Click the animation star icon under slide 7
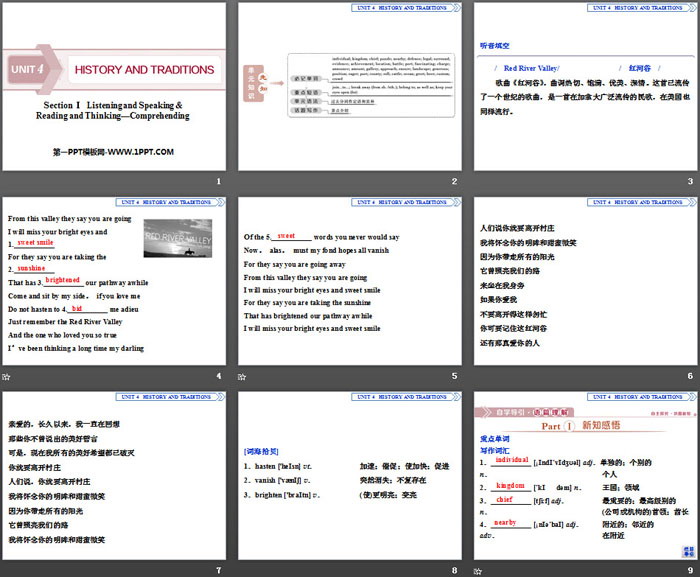700x577 pixels. pyautogui.click(x=7, y=570)
